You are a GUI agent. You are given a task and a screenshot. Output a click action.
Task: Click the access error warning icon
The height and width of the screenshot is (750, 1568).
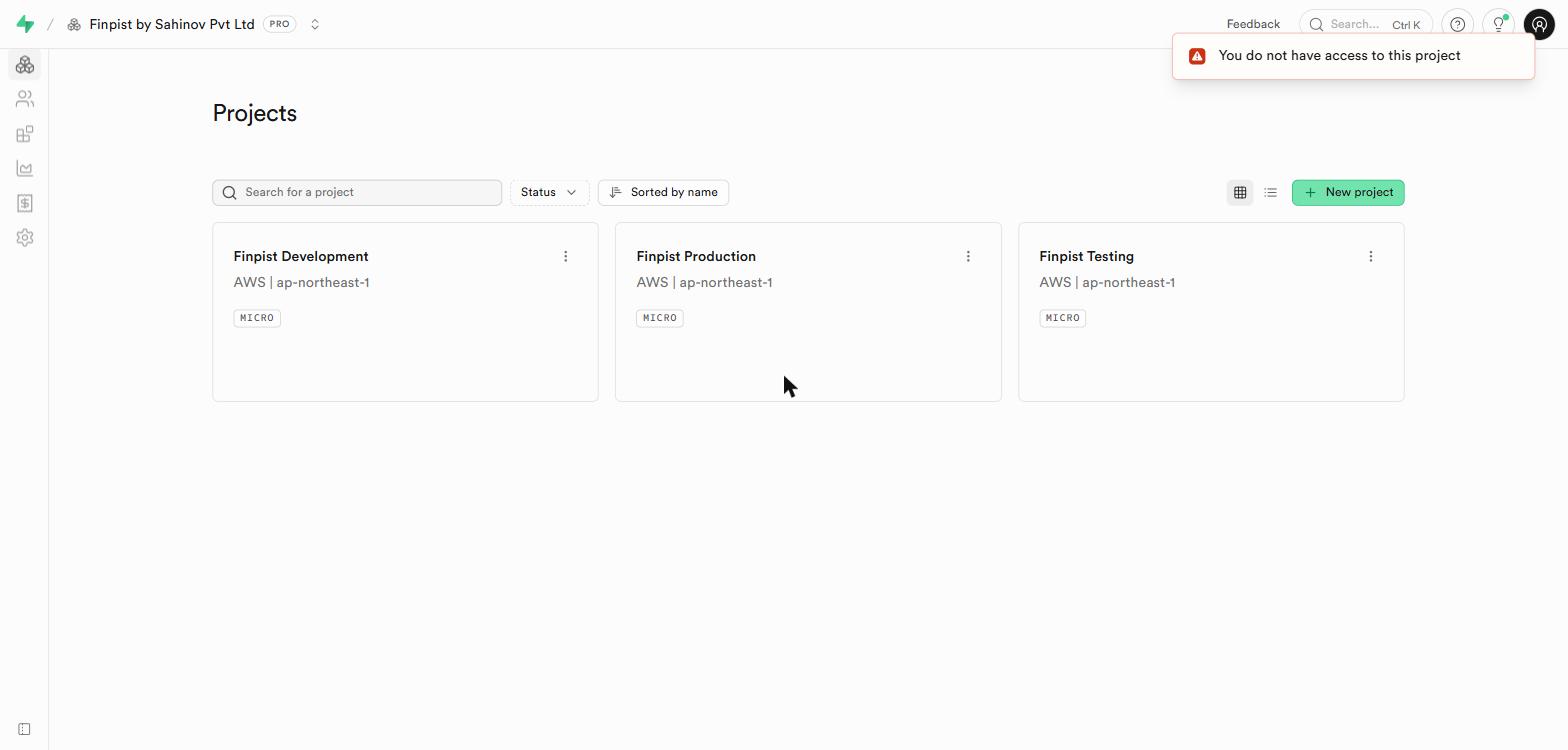1197,56
